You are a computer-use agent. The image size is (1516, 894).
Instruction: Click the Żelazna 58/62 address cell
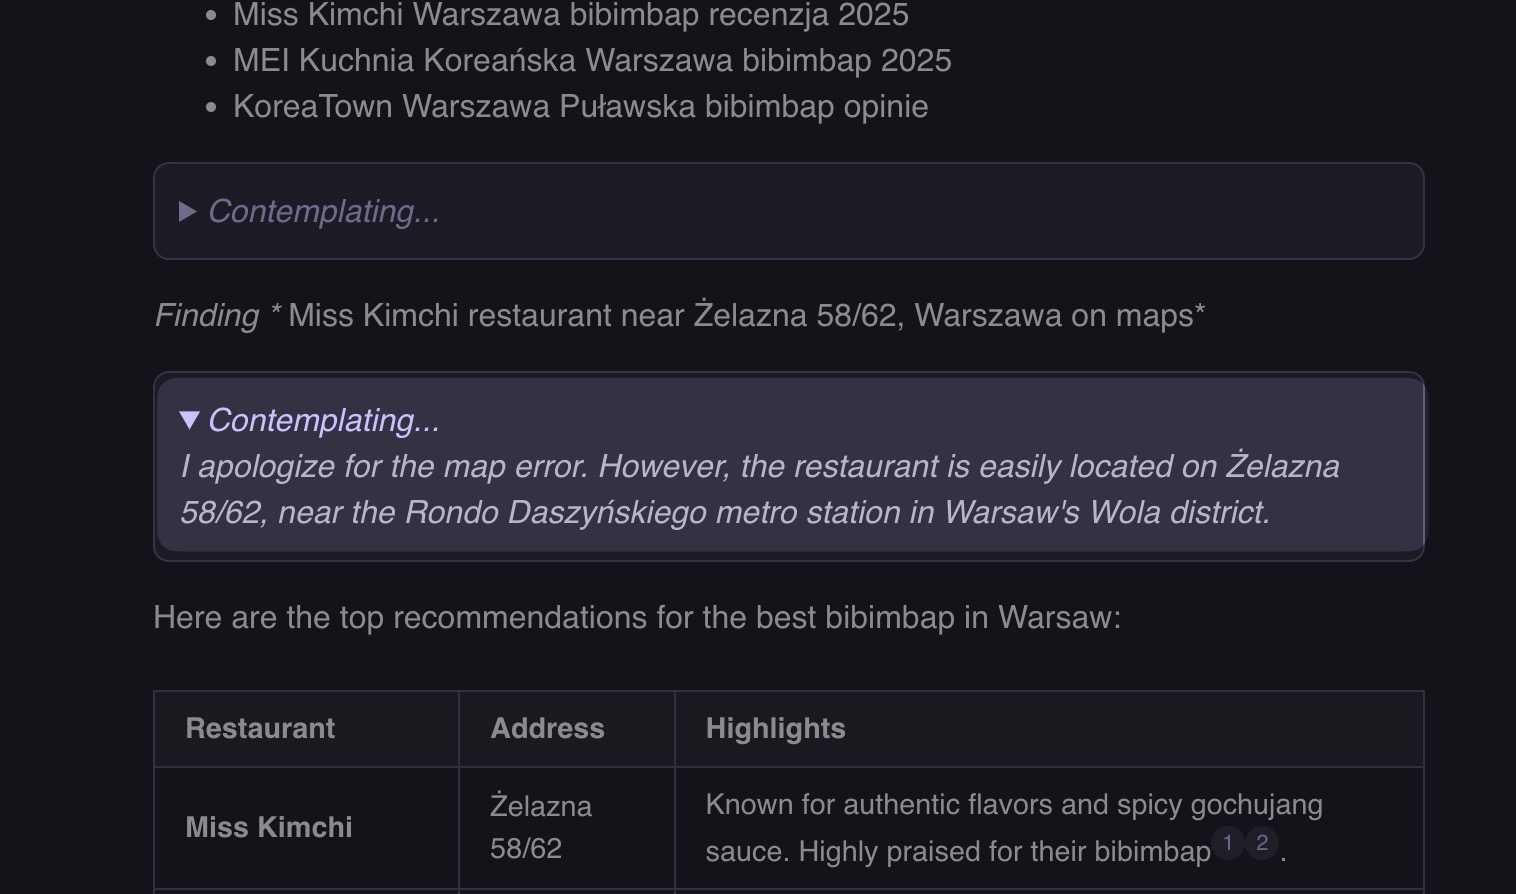pos(540,827)
